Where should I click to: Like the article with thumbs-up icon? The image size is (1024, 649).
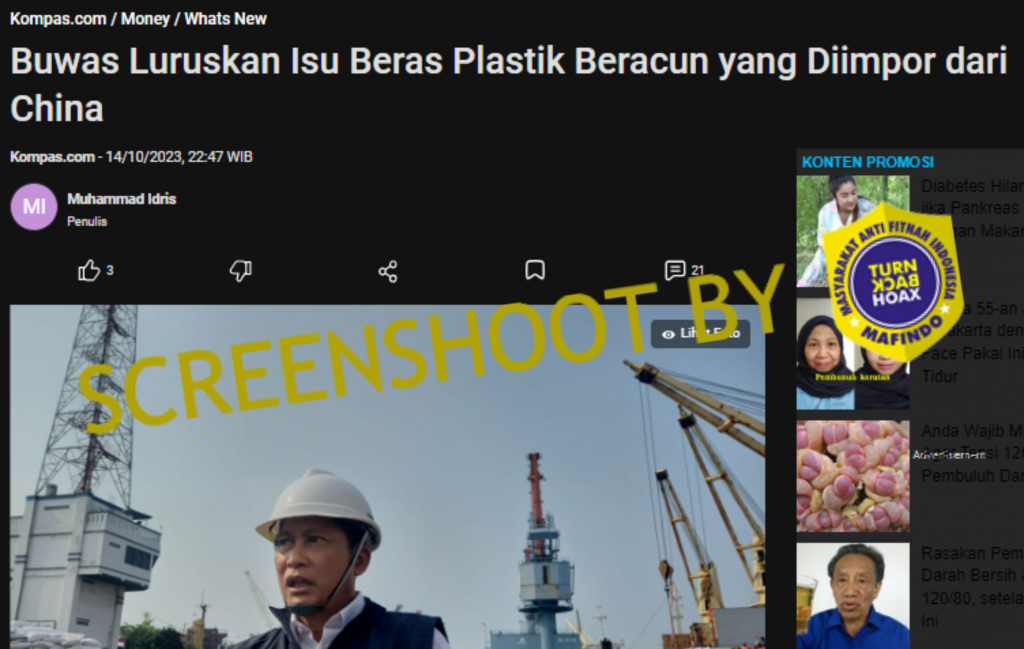pyautogui.click(x=89, y=270)
